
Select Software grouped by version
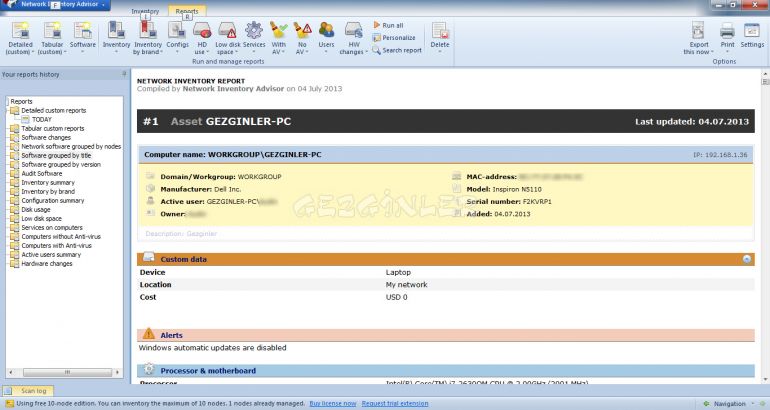click(x=61, y=164)
